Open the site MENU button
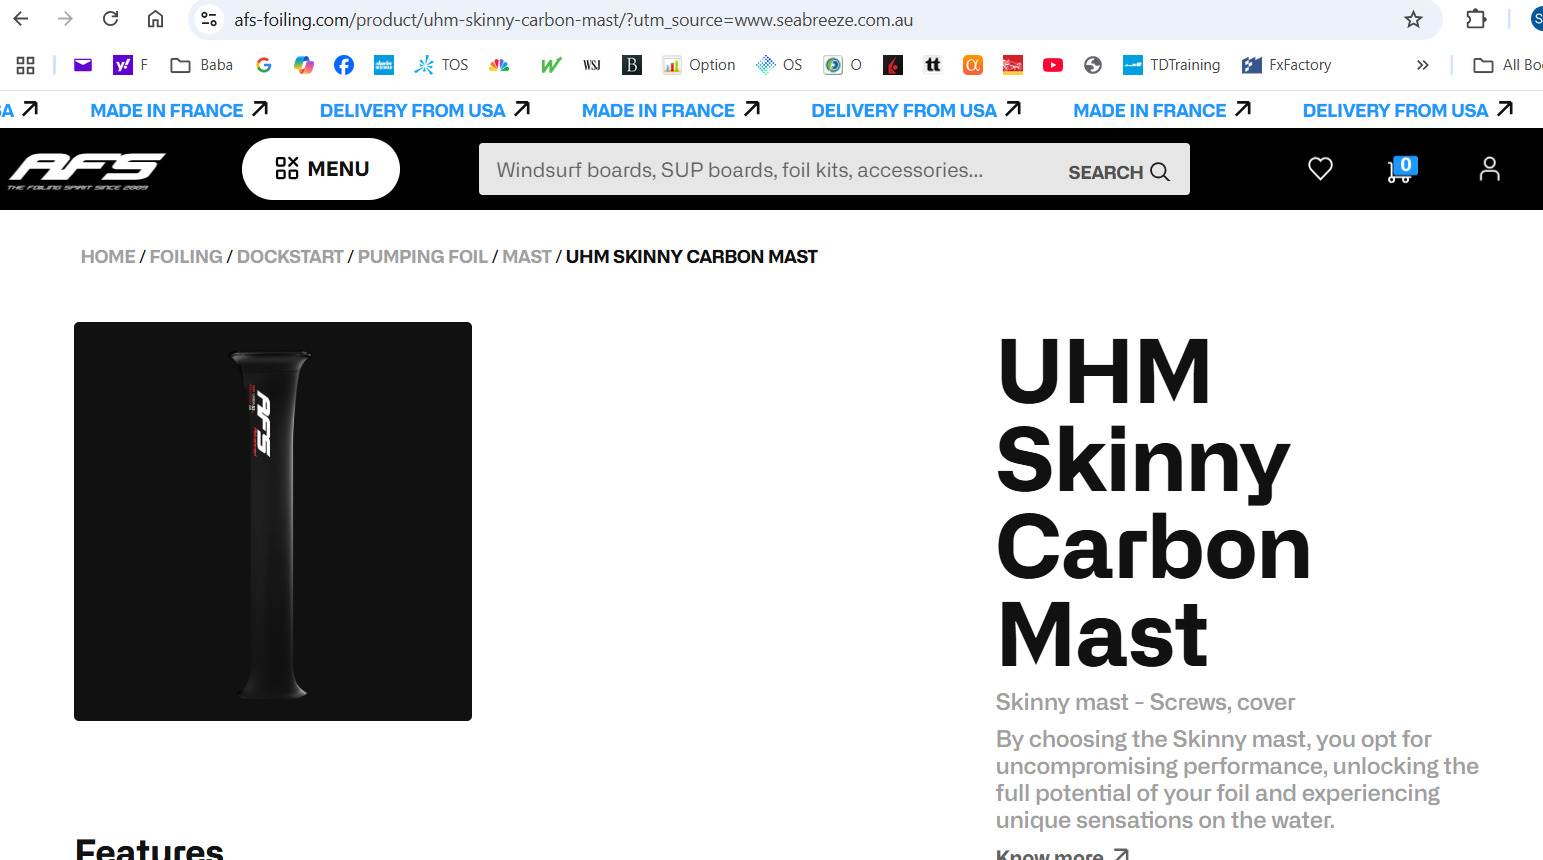The width and height of the screenshot is (1543, 860). point(321,169)
